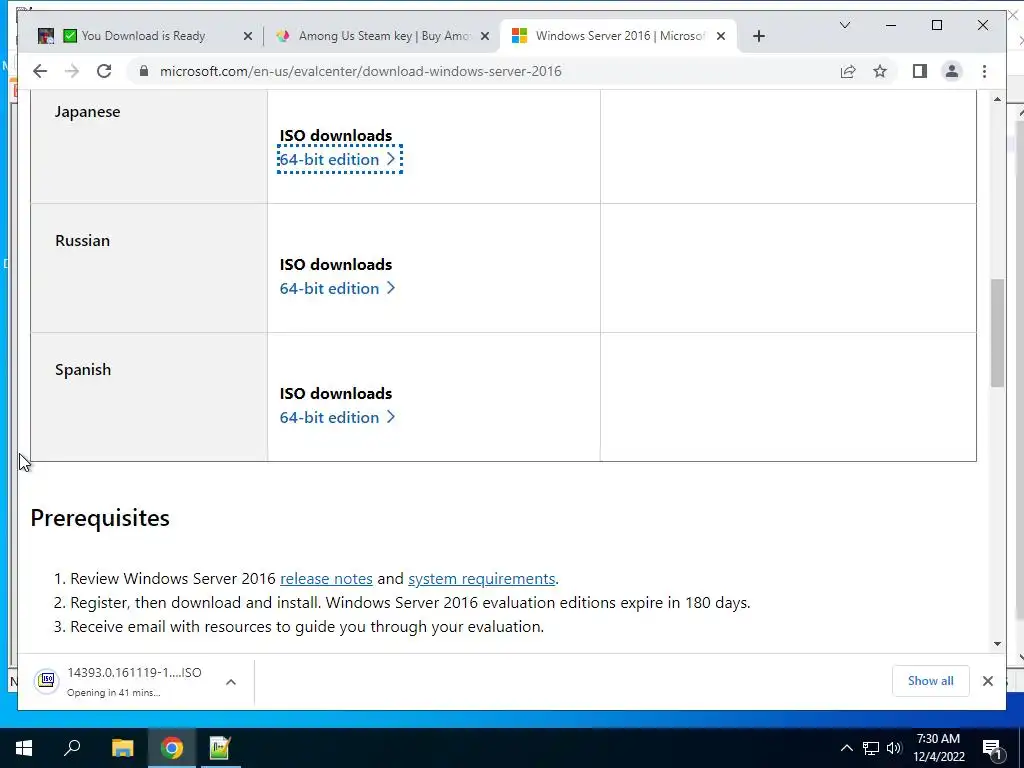Image resolution: width=1024 pixels, height=768 pixels.
Task: Close the 'You Download is Ready' tab
Action: (x=248, y=37)
